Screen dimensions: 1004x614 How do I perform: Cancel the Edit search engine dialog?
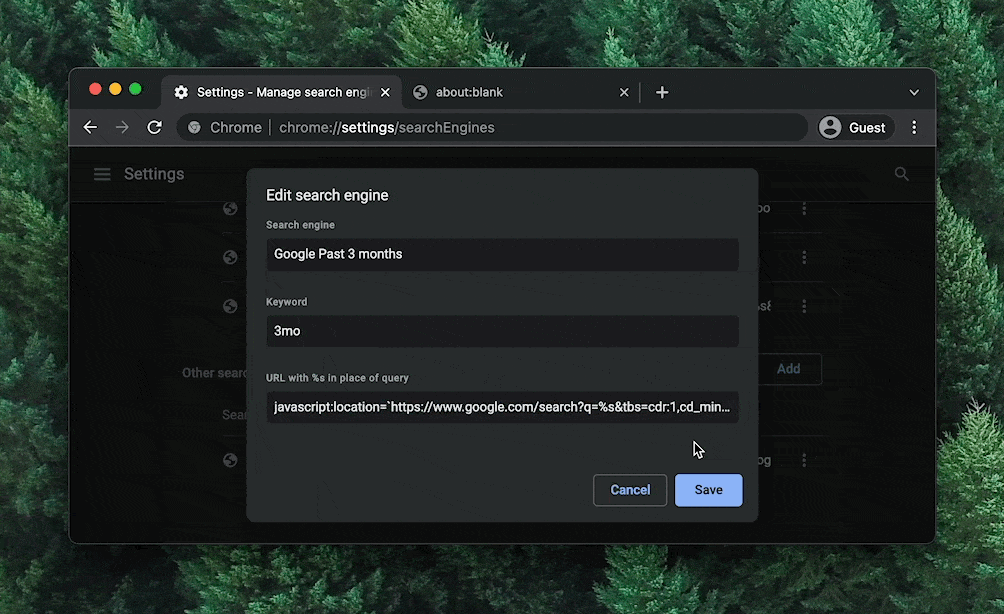click(x=630, y=490)
